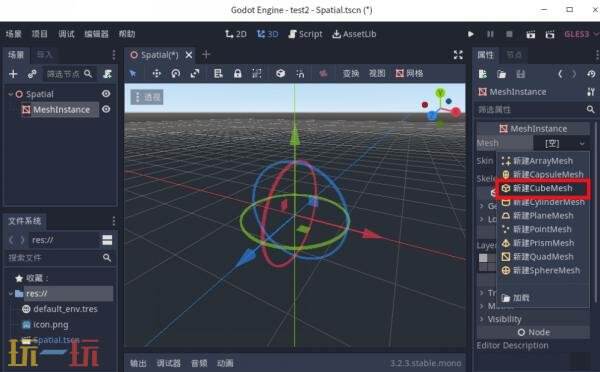Create a new resource in the Inspector toolbar
The width and height of the screenshot is (600, 372).
coord(483,74)
